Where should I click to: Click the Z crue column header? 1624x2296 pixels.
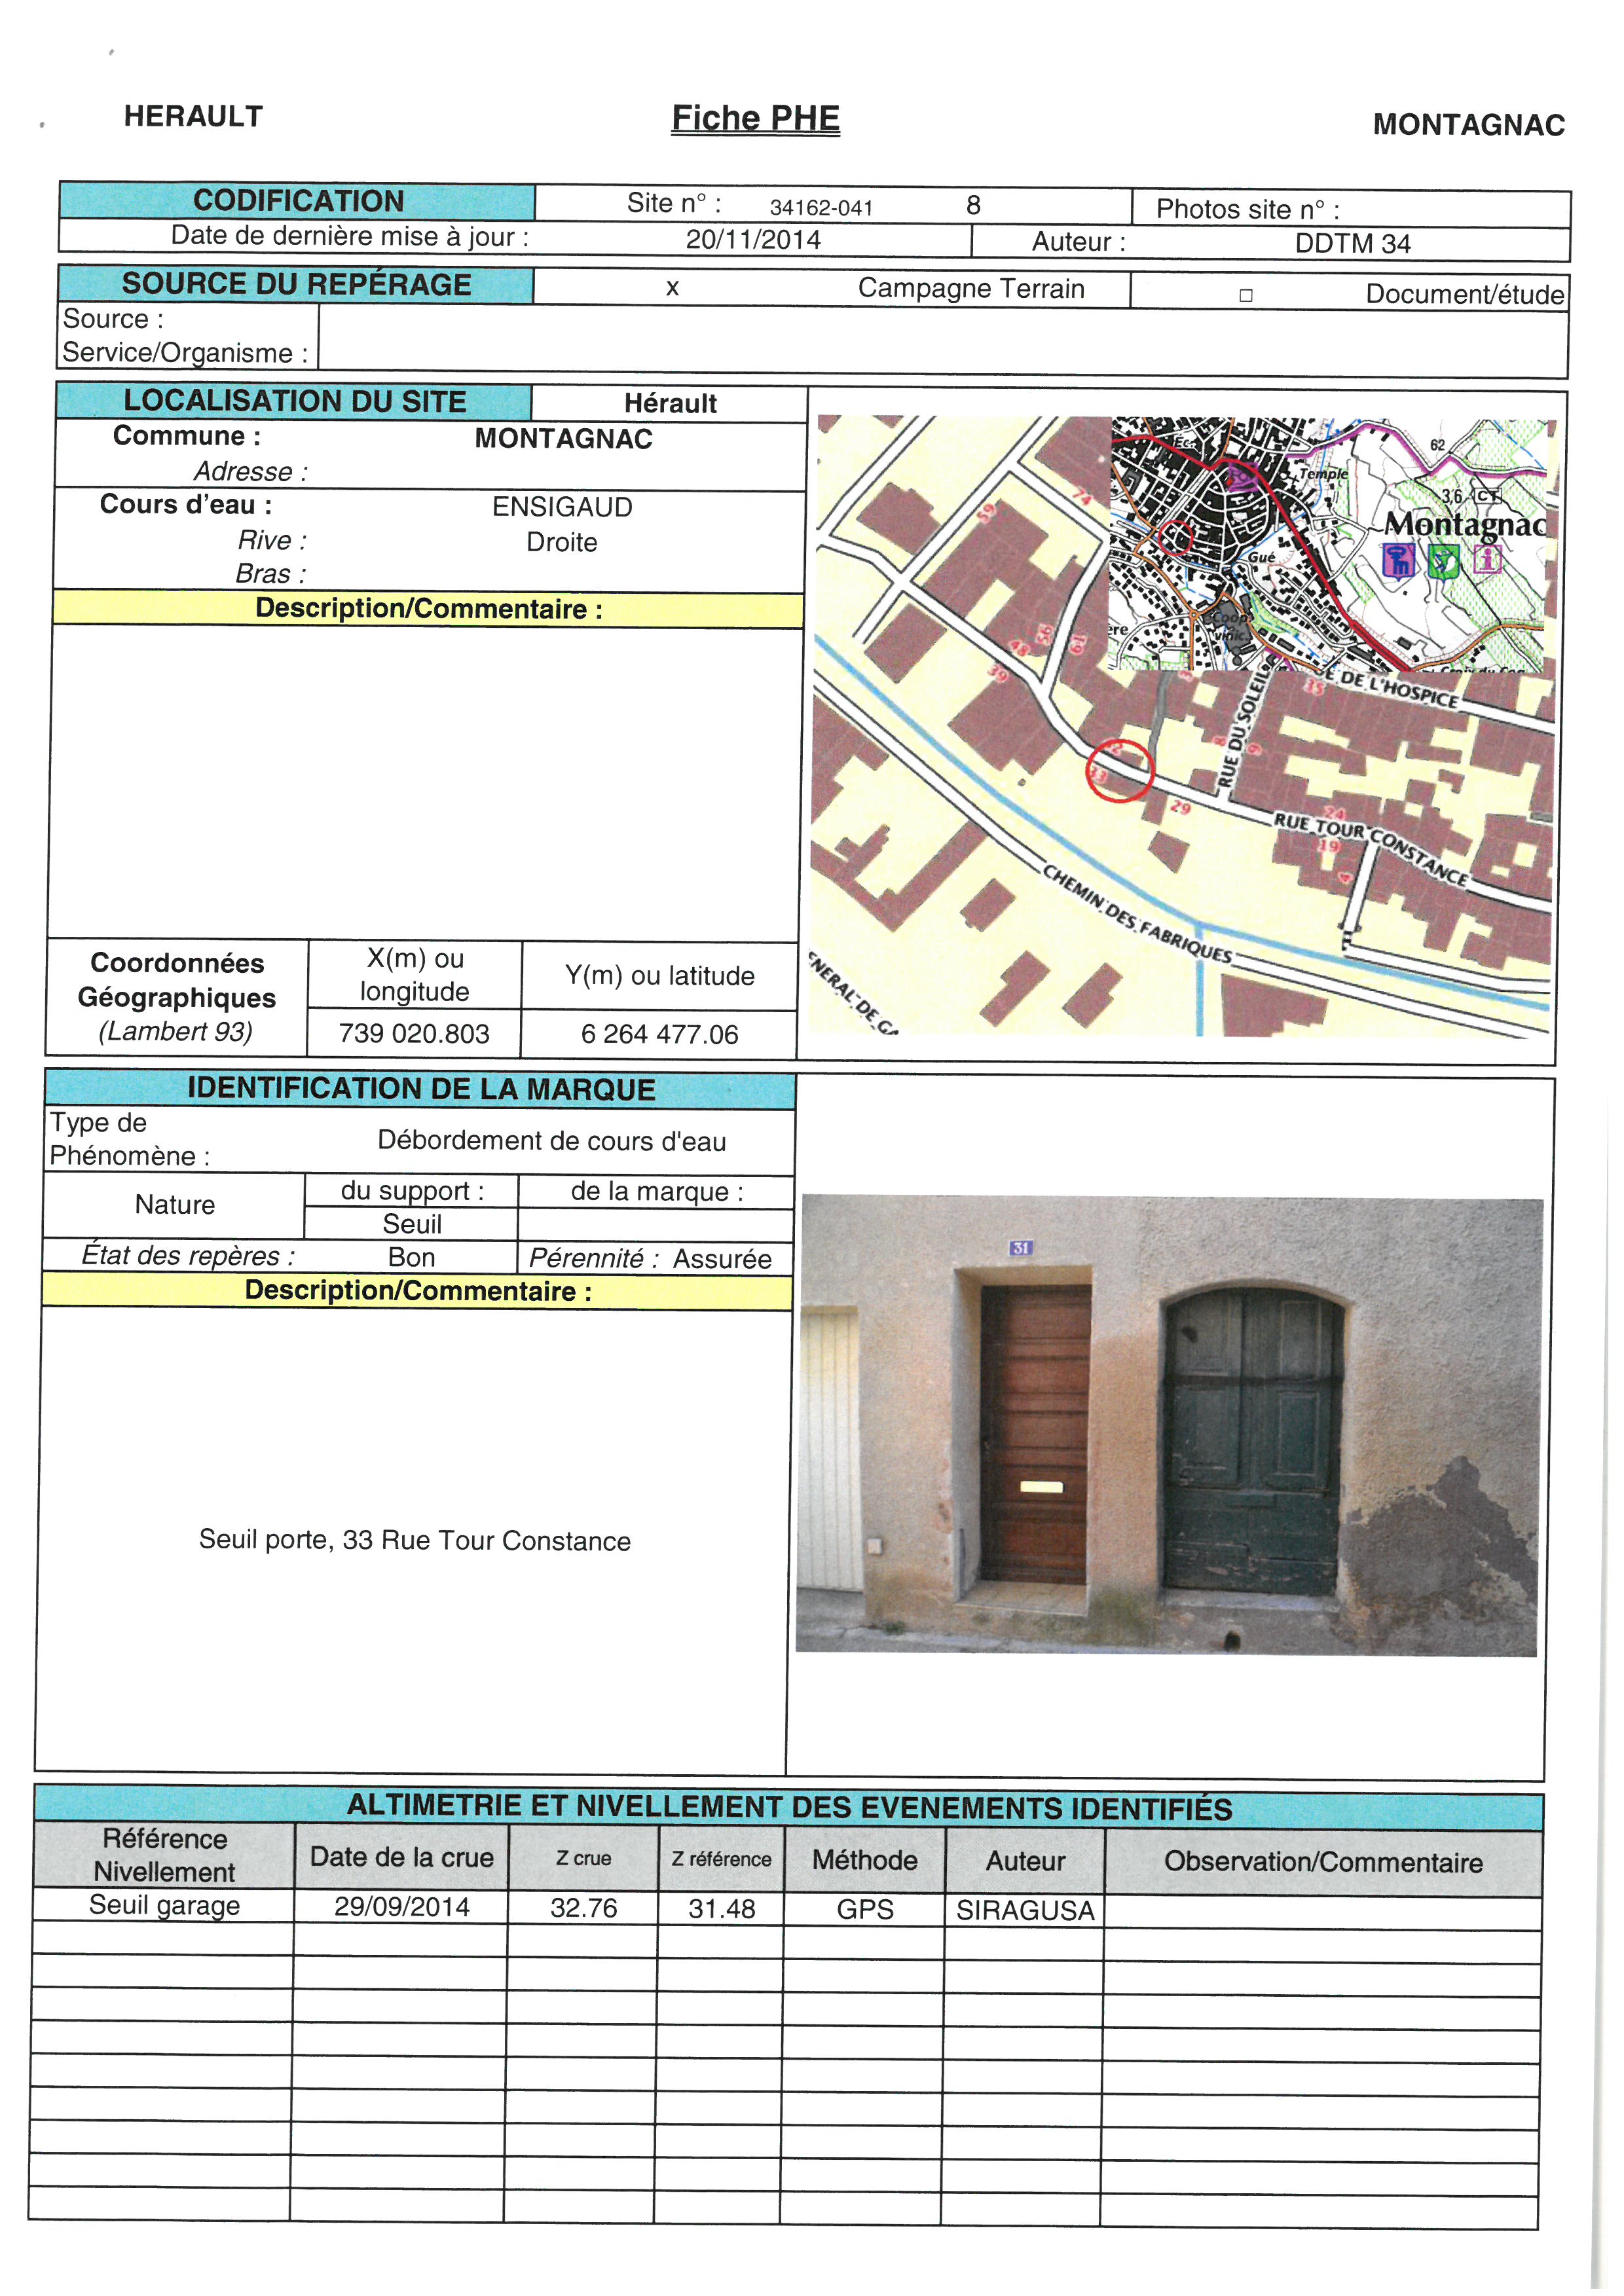(x=584, y=1859)
